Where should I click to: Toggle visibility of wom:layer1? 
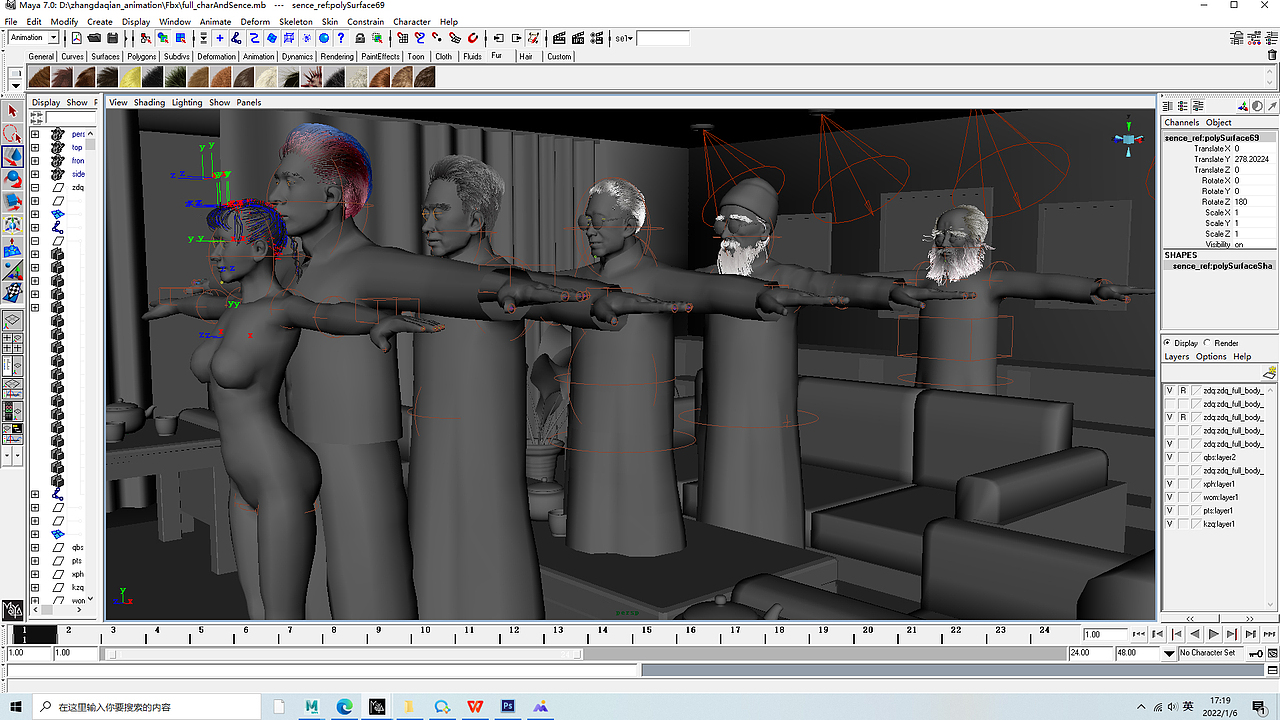pyautogui.click(x=1170, y=497)
